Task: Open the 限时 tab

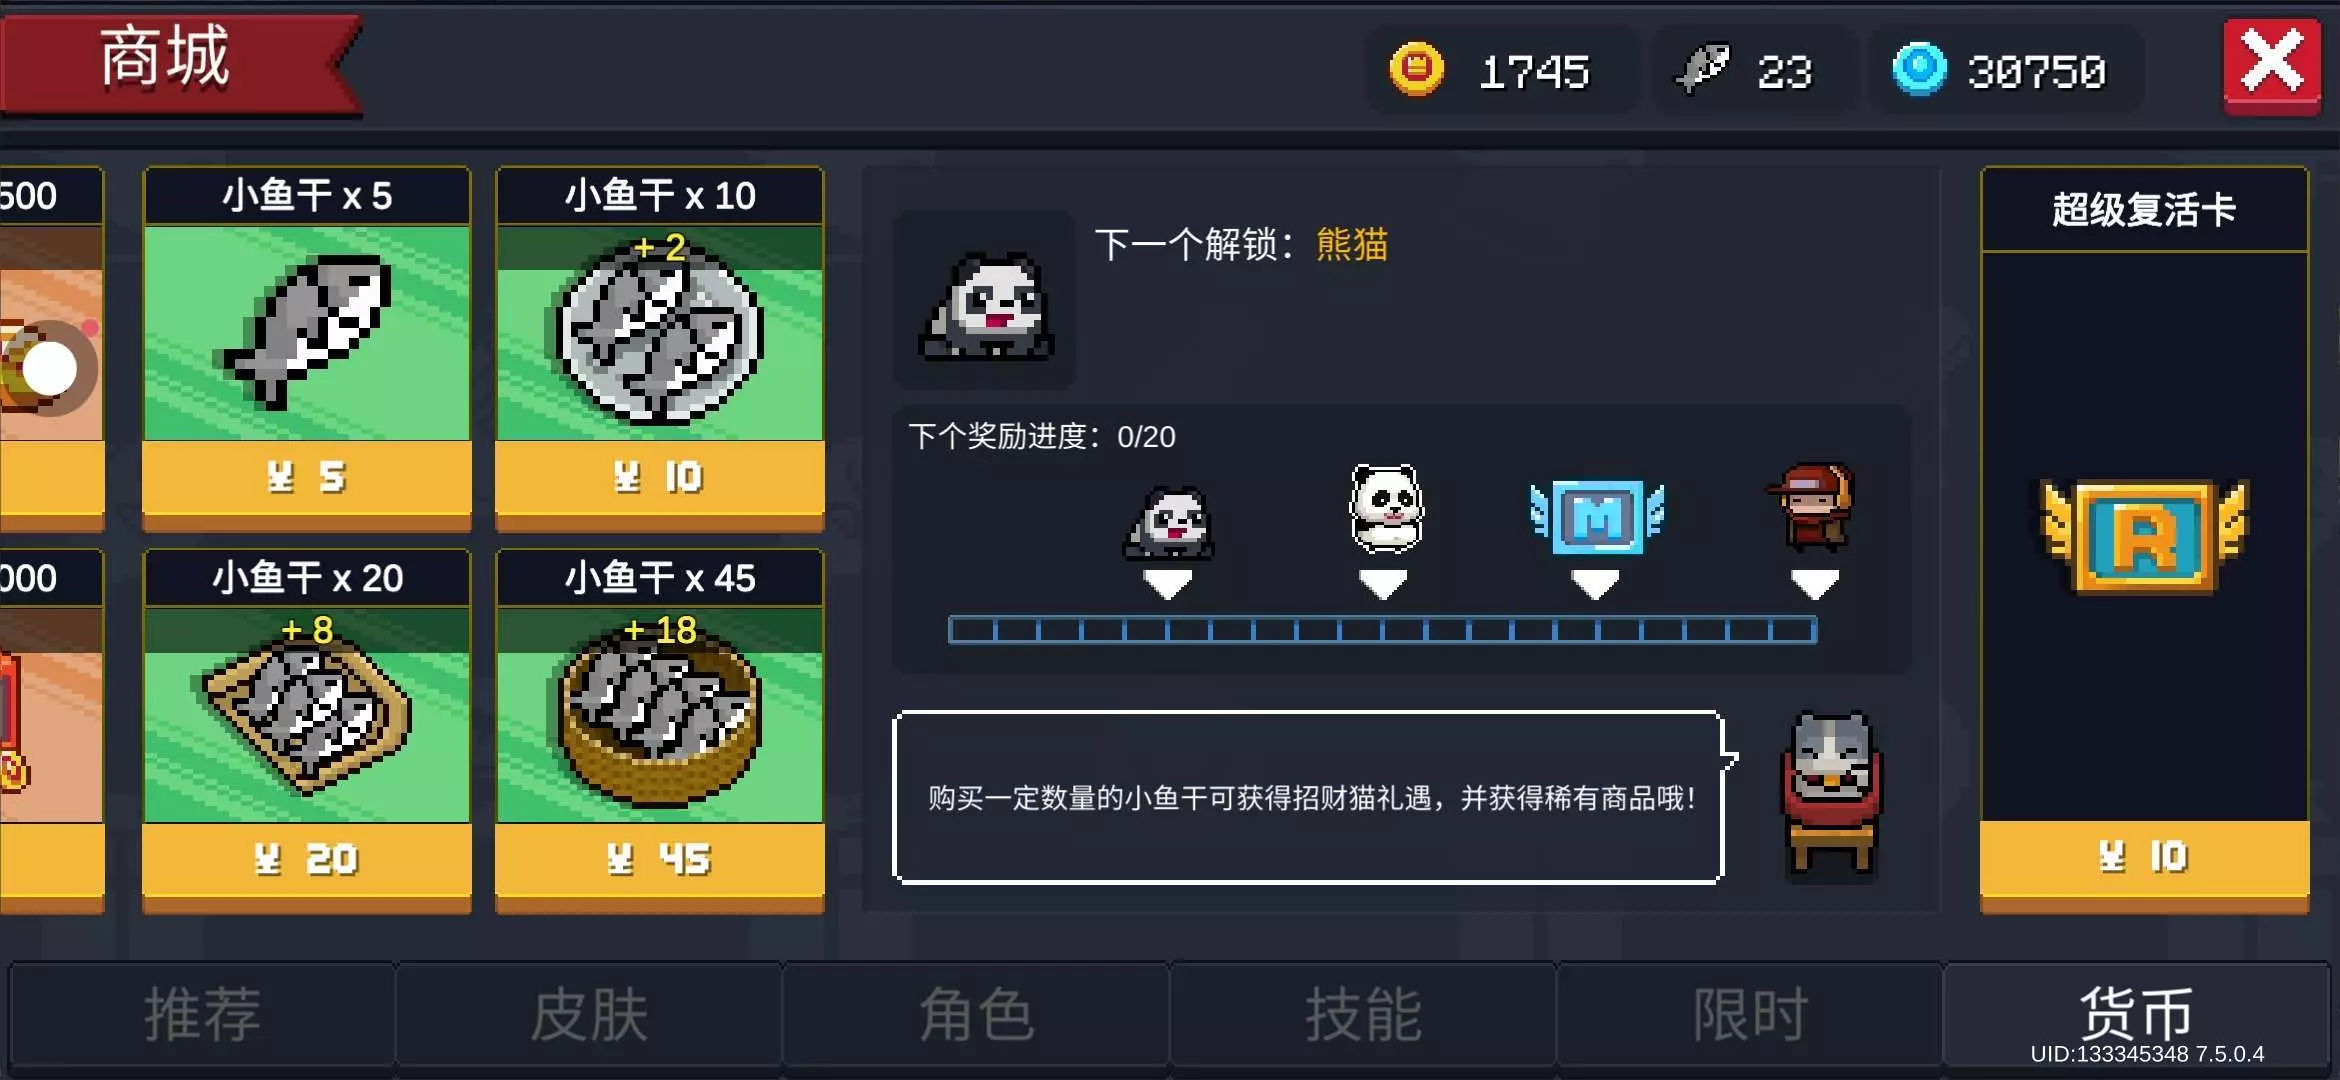Action: coord(1750,1015)
